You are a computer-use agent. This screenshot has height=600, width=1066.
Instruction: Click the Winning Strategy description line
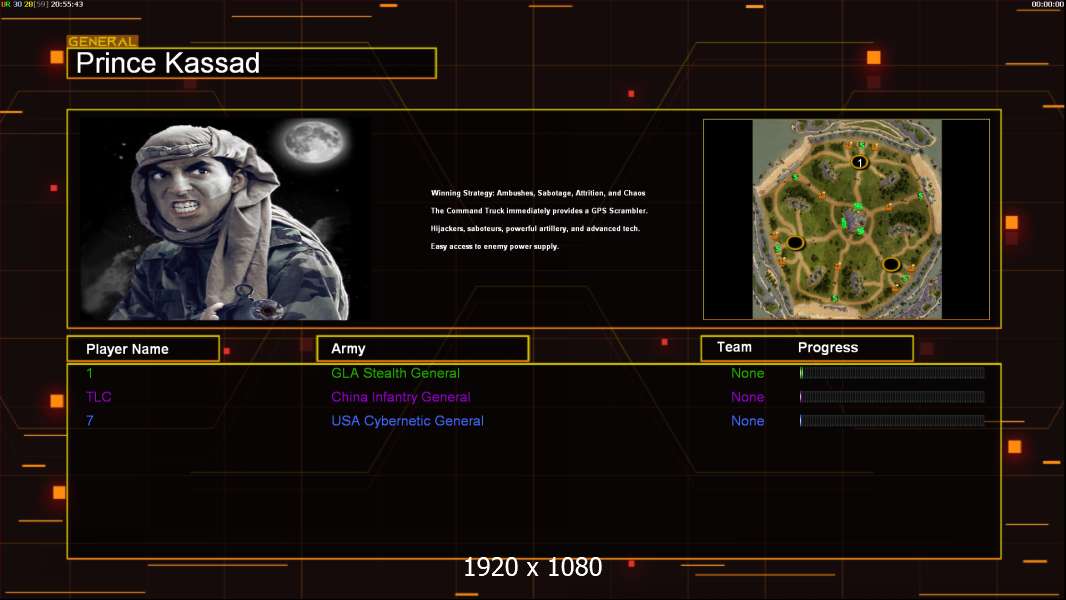pyautogui.click(x=538, y=193)
